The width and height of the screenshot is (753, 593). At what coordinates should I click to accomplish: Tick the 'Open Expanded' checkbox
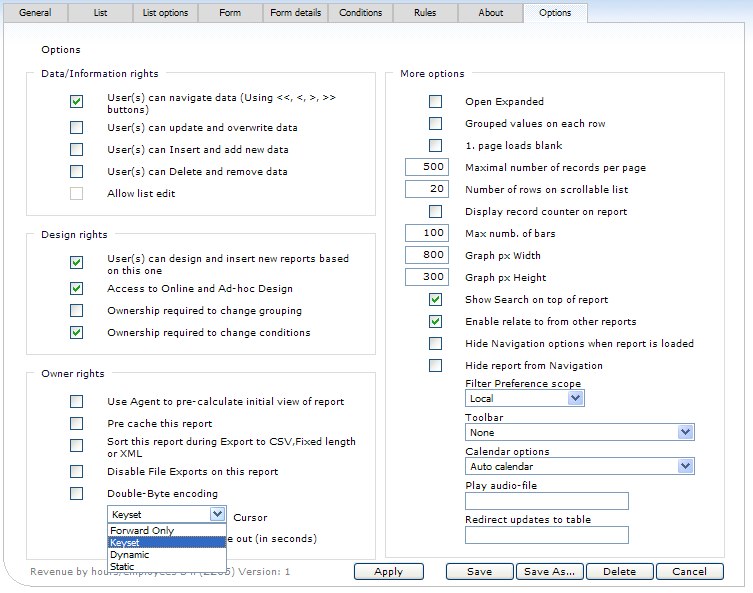click(435, 102)
